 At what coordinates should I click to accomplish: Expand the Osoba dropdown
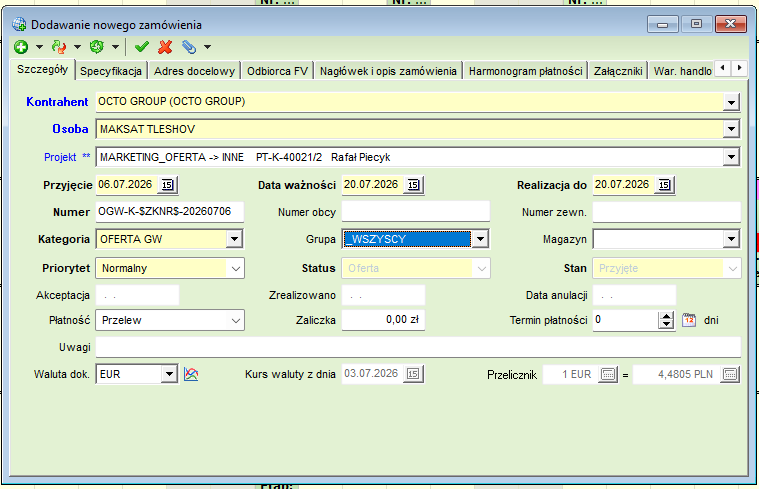click(x=731, y=129)
